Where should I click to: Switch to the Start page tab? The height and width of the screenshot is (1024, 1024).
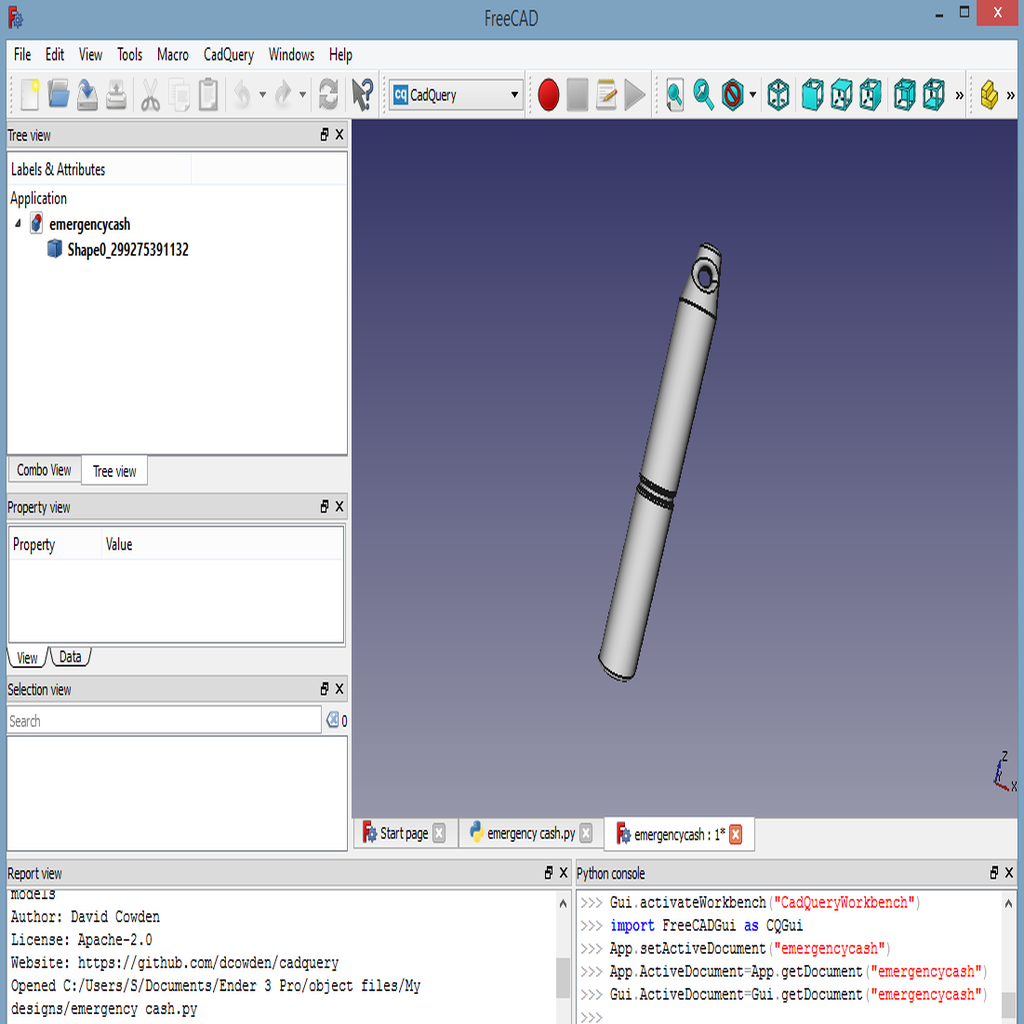404,833
